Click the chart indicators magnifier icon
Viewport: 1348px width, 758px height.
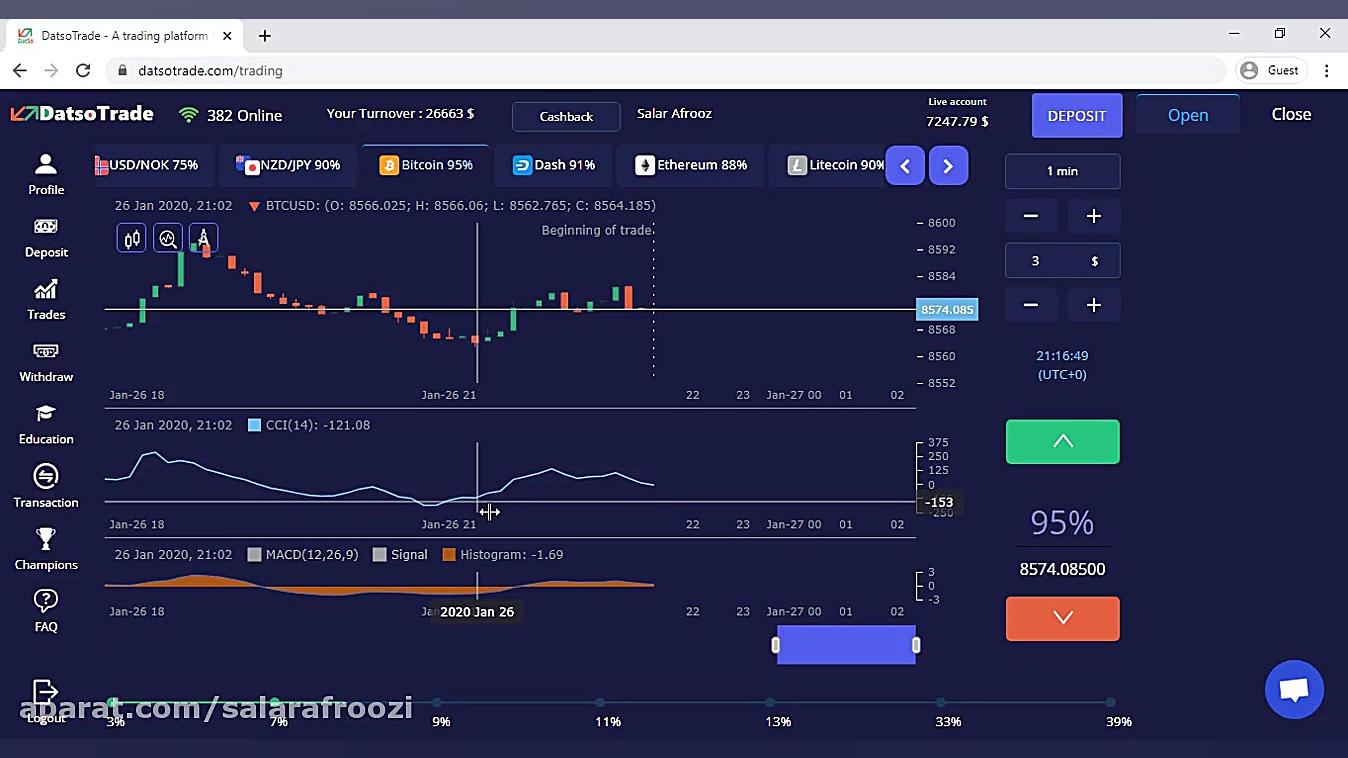[167, 239]
